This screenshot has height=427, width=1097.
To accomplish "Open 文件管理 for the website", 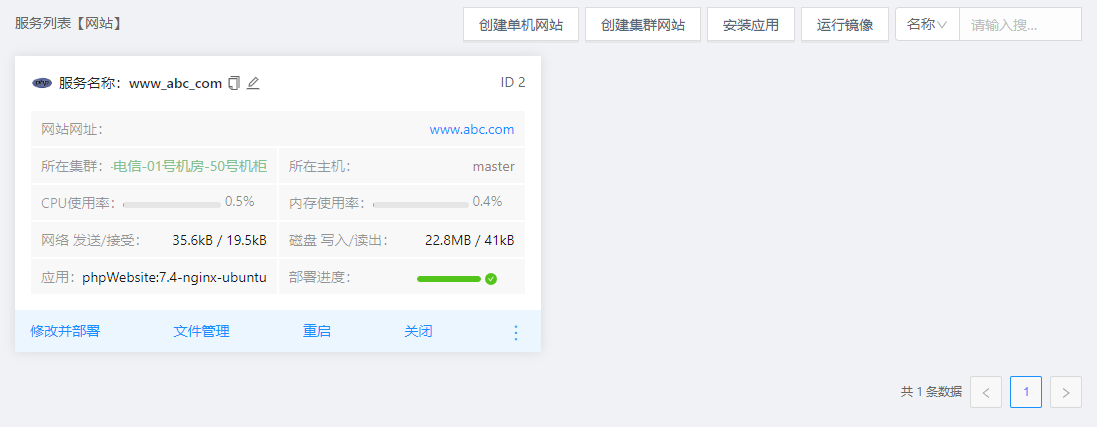I will pyautogui.click(x=201, y=331).
